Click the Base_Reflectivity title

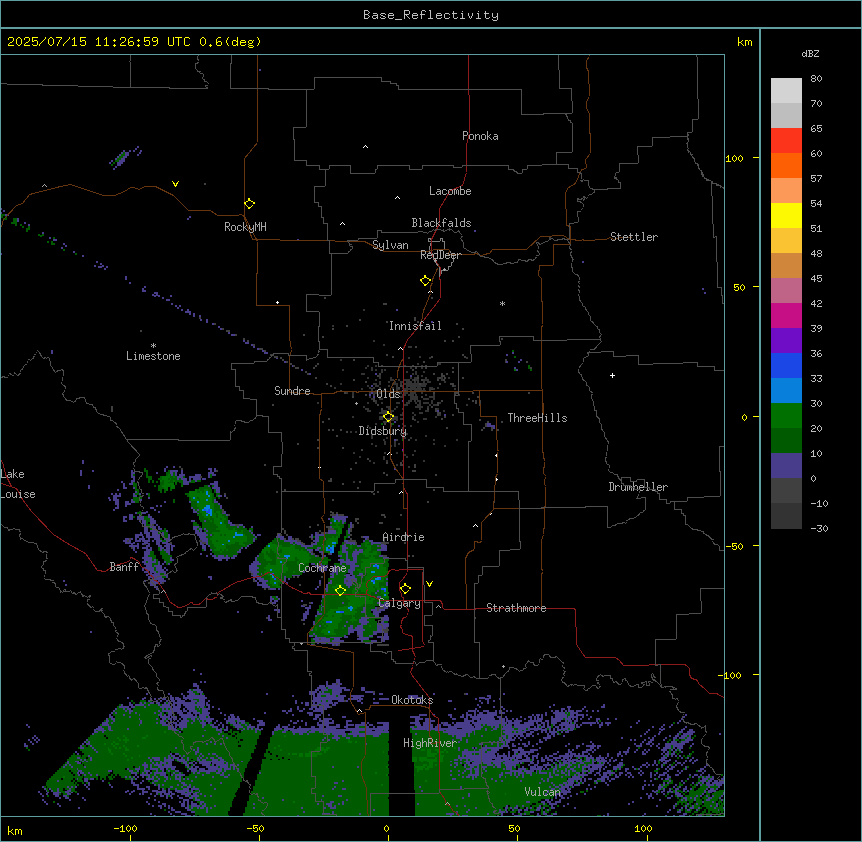click(x=431, y=15)
